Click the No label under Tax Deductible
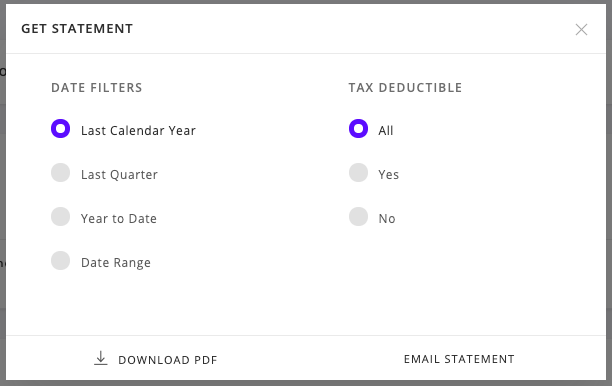This screenshot has width=612, height=386. coord(387,219)
